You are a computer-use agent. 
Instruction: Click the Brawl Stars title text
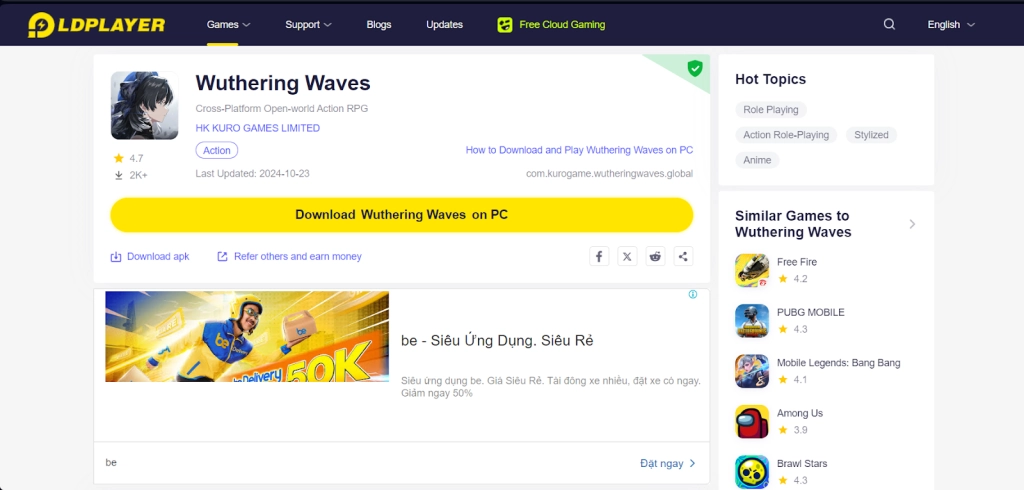[x=802, y=463]
